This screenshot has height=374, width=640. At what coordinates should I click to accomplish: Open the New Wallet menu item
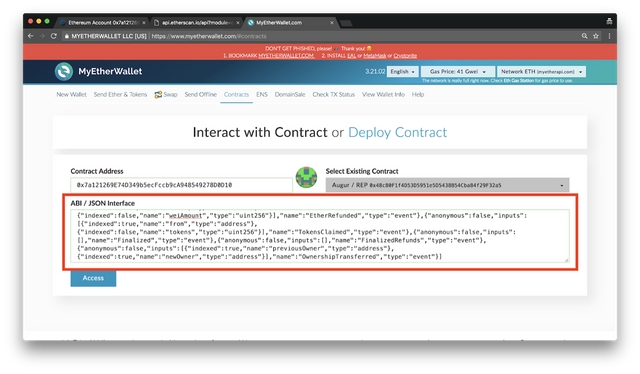(71, 94)
